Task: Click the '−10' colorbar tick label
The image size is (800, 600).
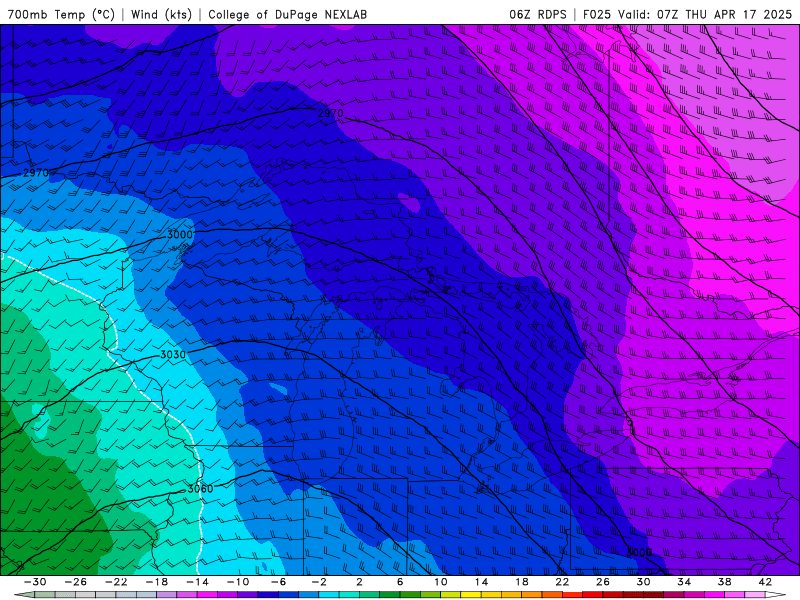Action: [237, 582]
